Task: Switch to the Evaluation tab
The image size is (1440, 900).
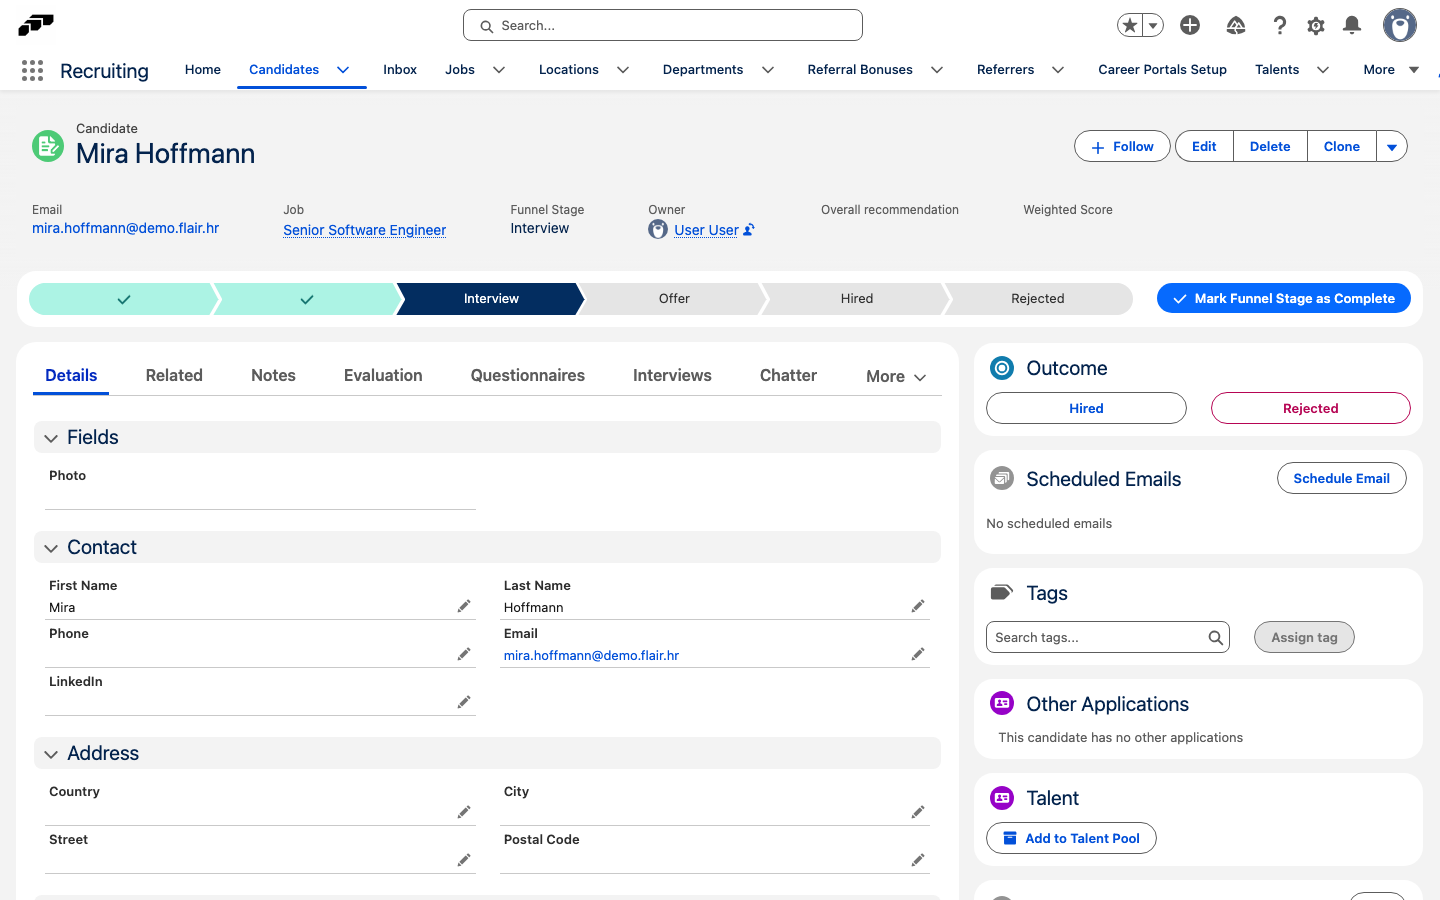Action: pos(383,376)
